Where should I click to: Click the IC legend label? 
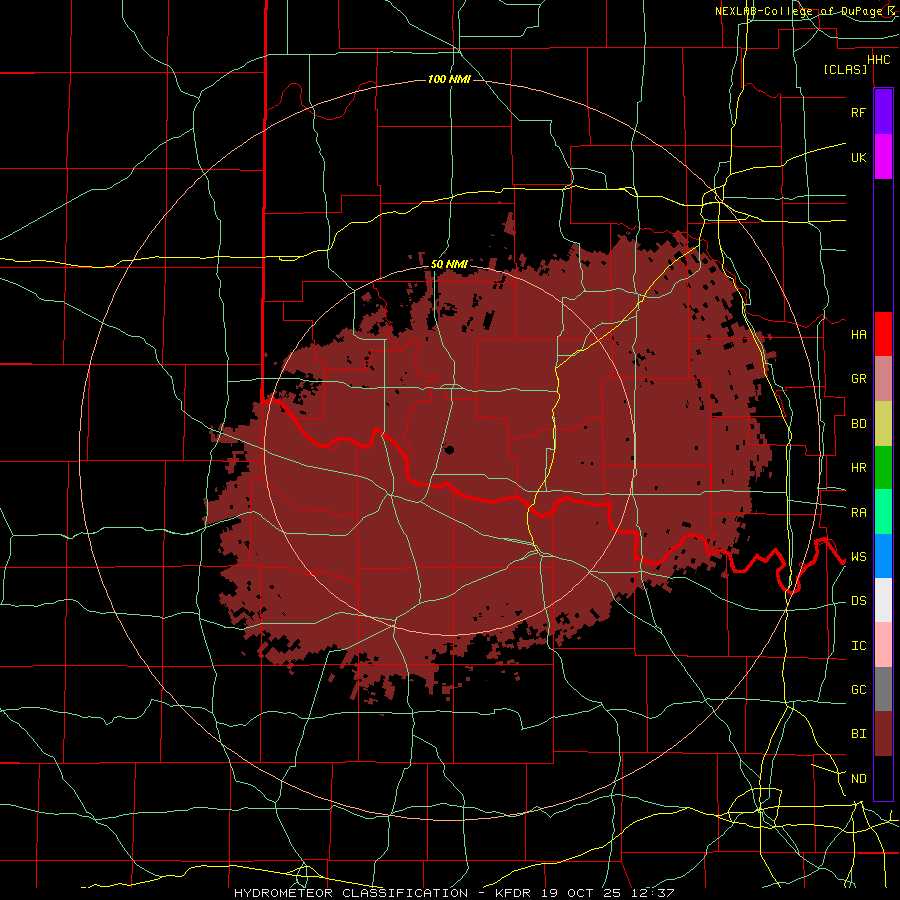pyautogui.click(x=858, y=646)
